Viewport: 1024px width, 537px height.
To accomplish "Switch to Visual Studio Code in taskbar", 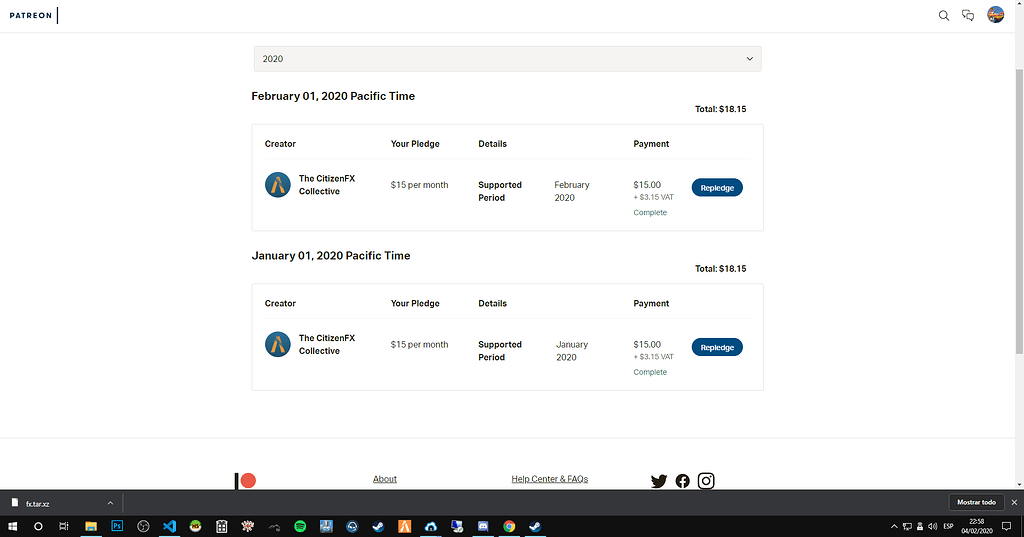I will pos(169,526).
